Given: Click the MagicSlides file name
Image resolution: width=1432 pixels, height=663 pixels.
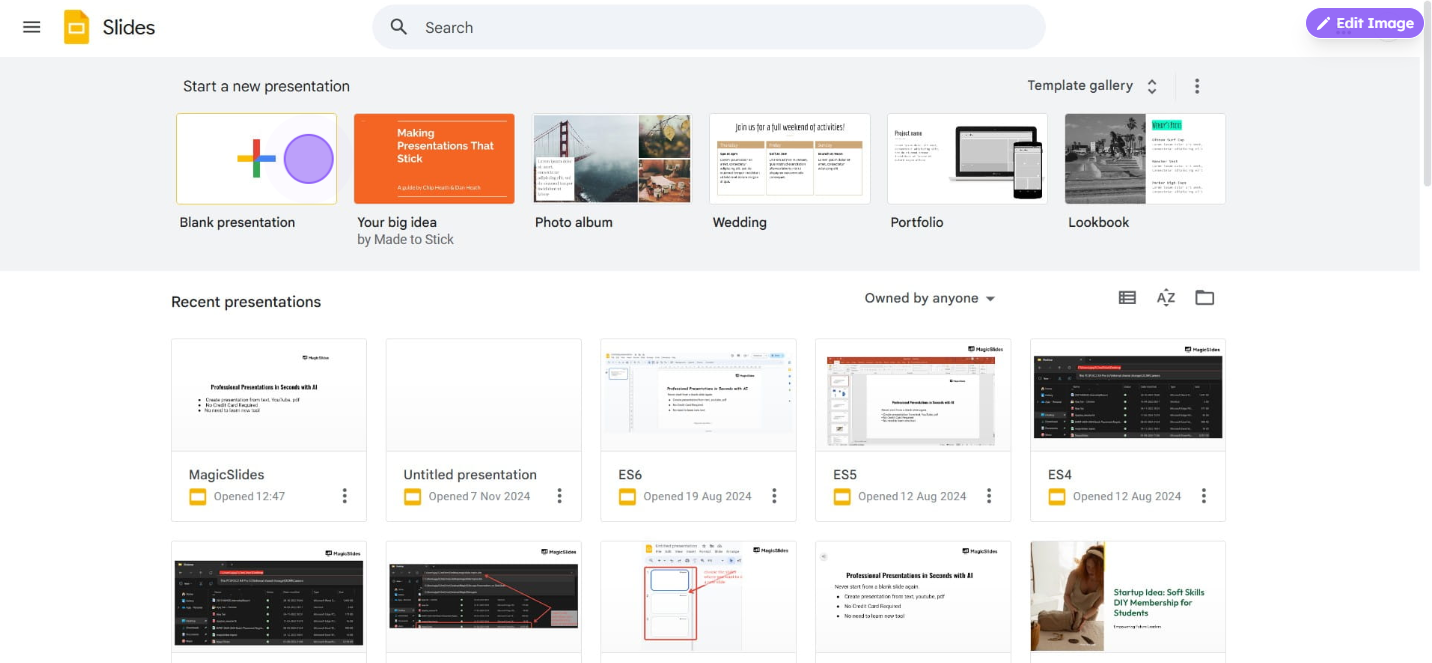Looking at the screenshot, I should 226,474.
